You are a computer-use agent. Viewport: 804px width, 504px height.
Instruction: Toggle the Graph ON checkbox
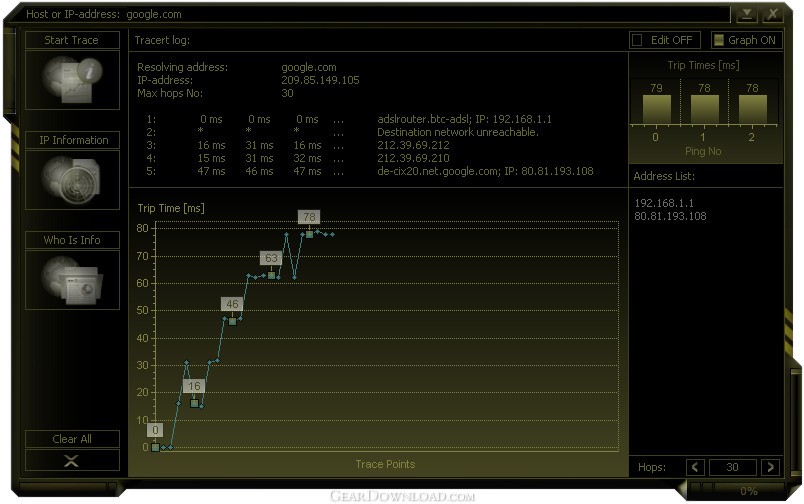(x=719, y=40)
